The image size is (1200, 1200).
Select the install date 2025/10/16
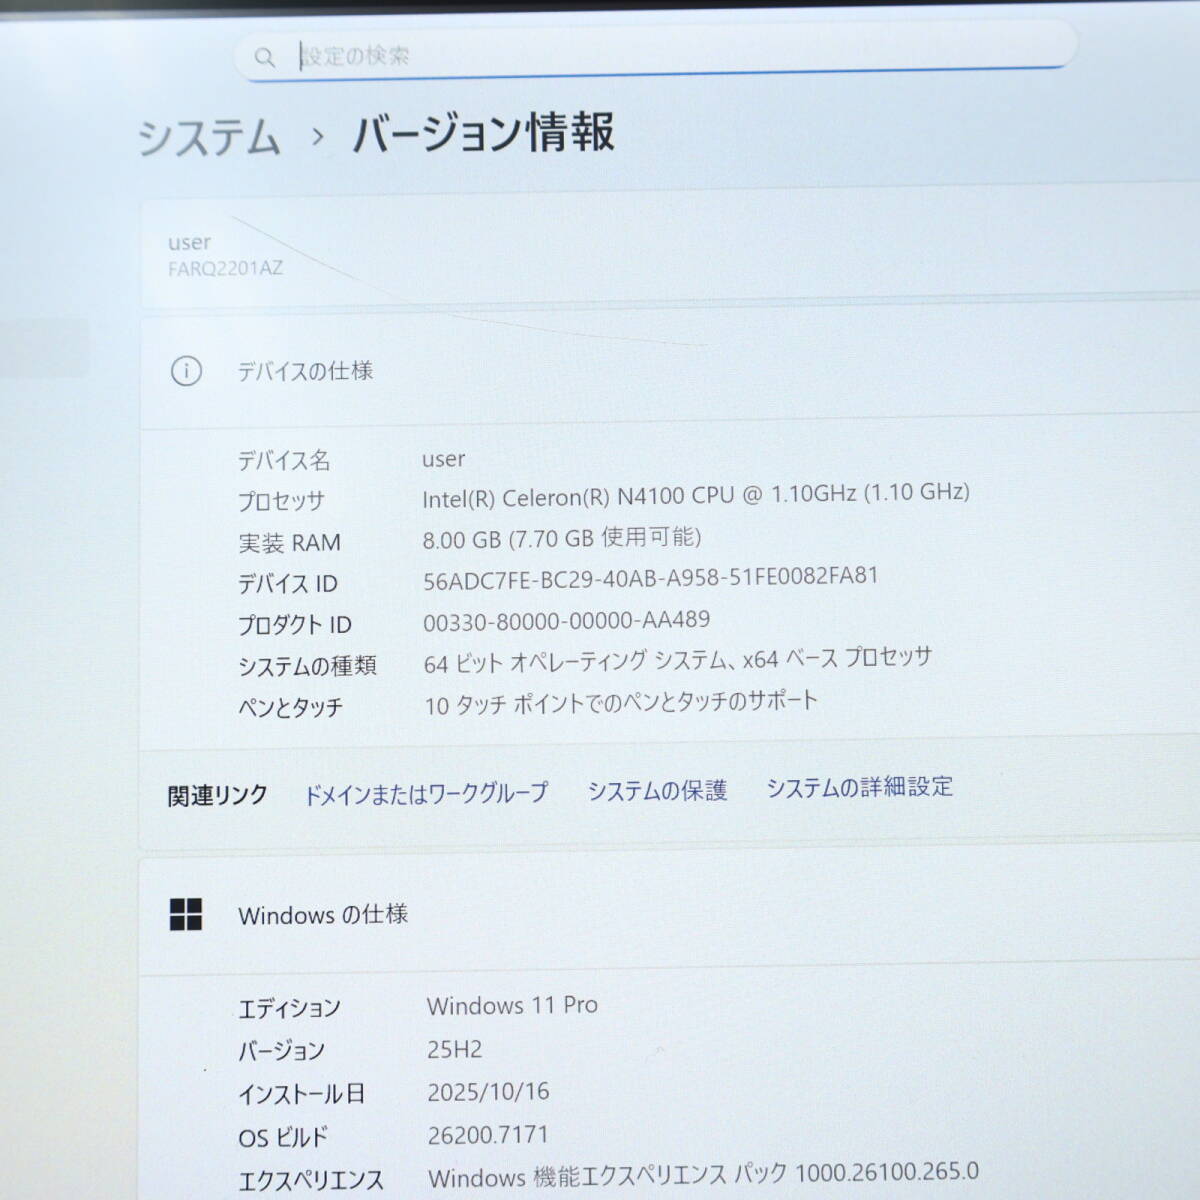(x=488, y=1092)
